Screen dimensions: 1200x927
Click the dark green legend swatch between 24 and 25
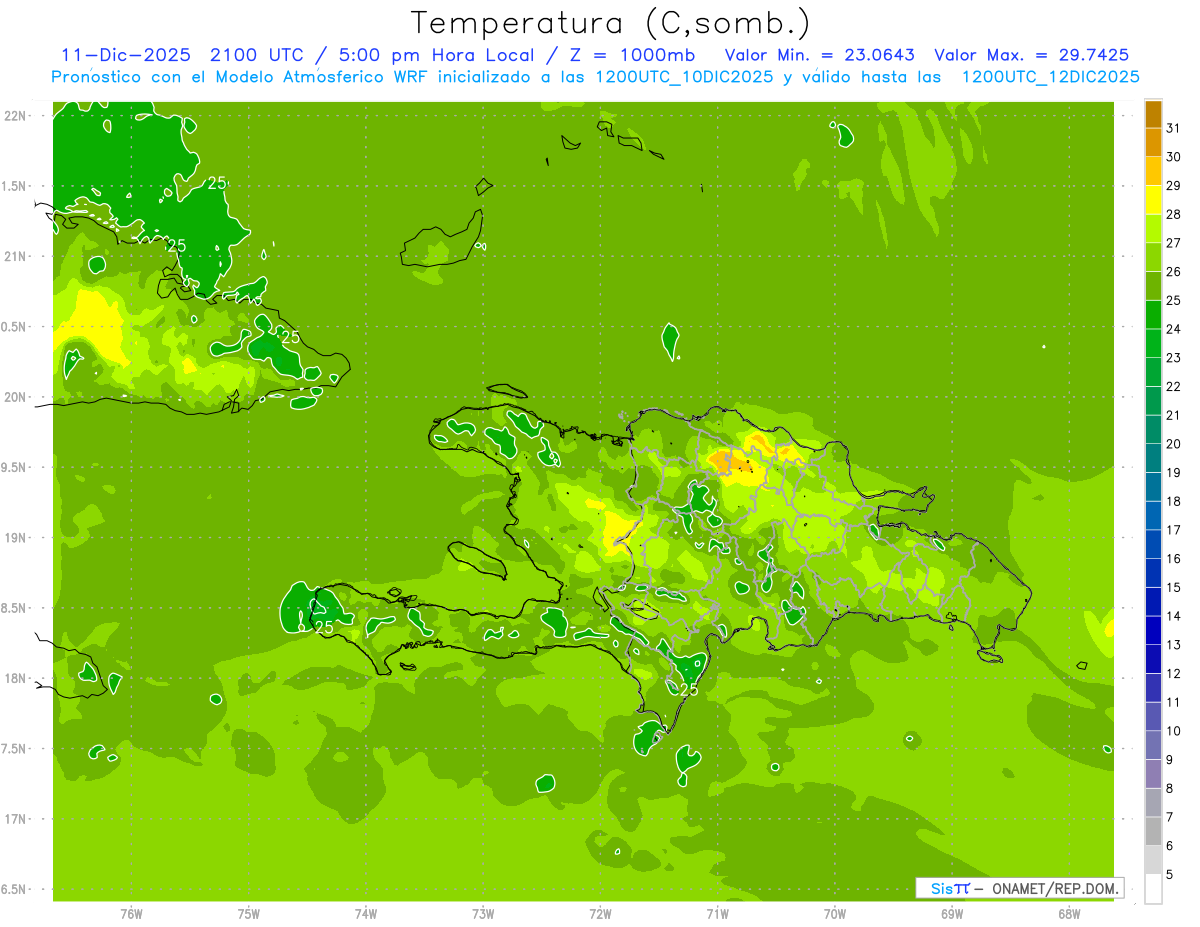tap(1153, 315)
